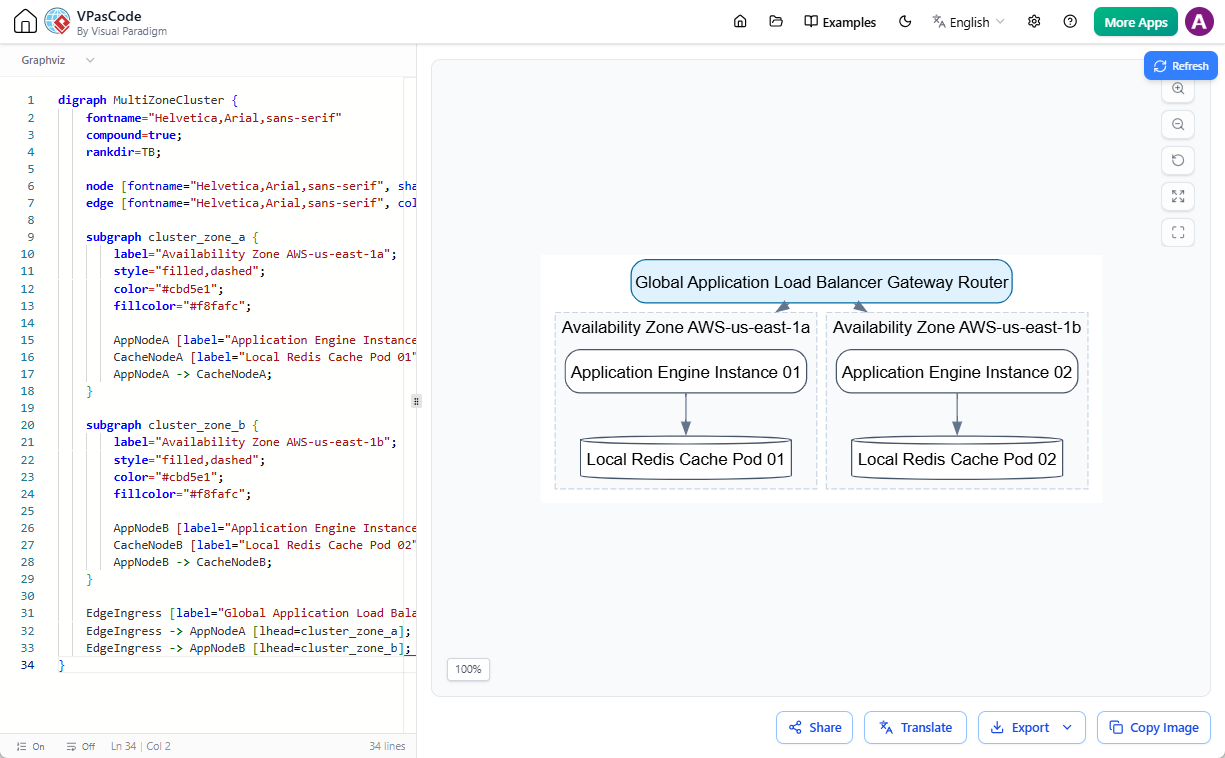The width and height of the screenshot is (1225, 758).
Task: Select the Application Engine Instance 01 node
Action: click(x=686, y=372)
